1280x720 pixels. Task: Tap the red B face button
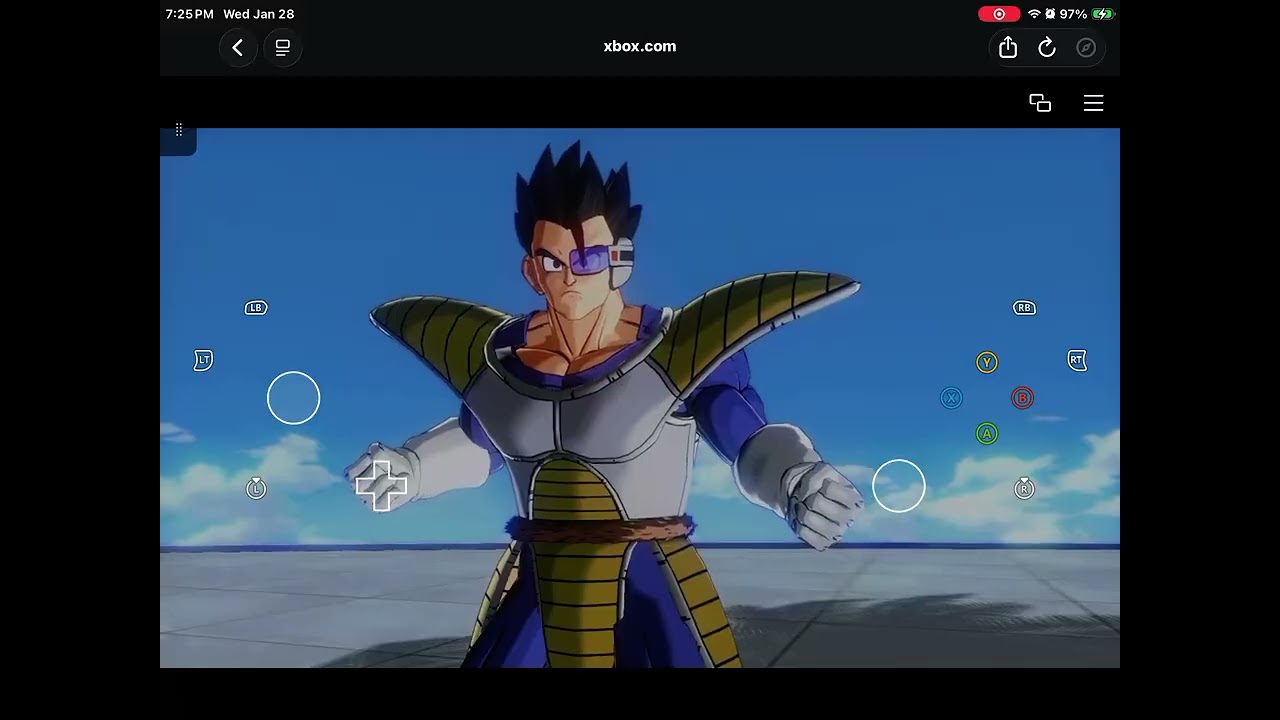1022,398
